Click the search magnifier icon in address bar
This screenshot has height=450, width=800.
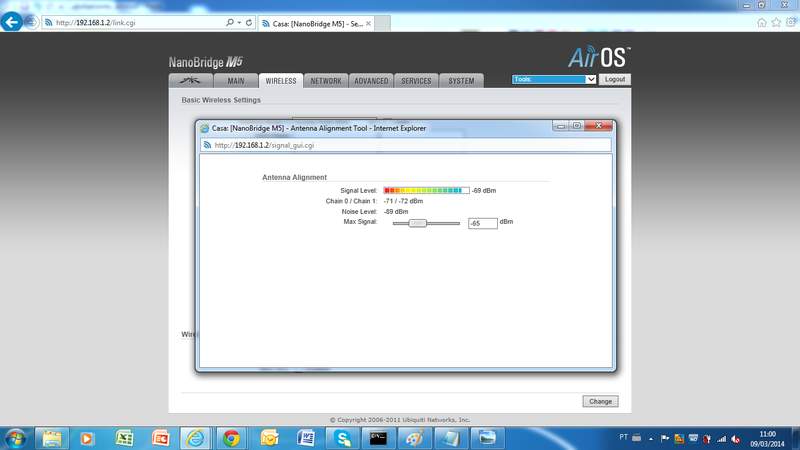tap(230, 22)
